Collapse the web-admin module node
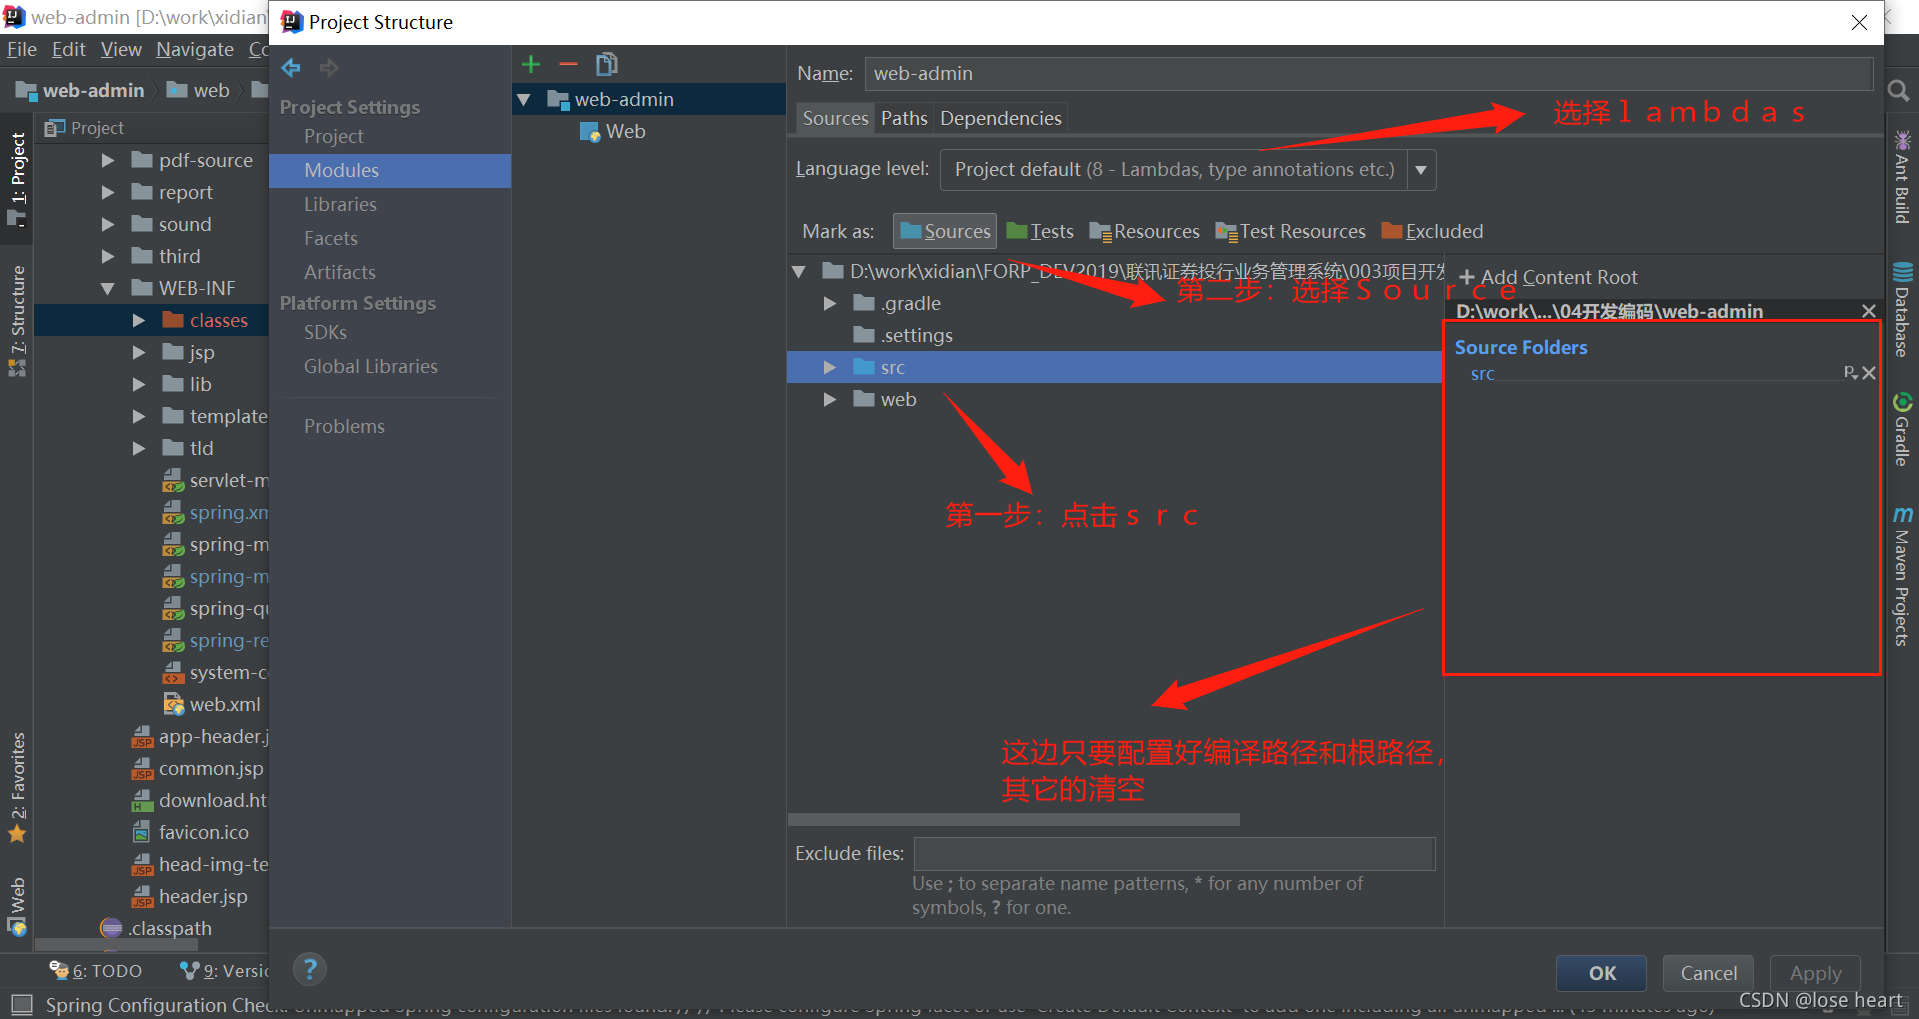 523,100
